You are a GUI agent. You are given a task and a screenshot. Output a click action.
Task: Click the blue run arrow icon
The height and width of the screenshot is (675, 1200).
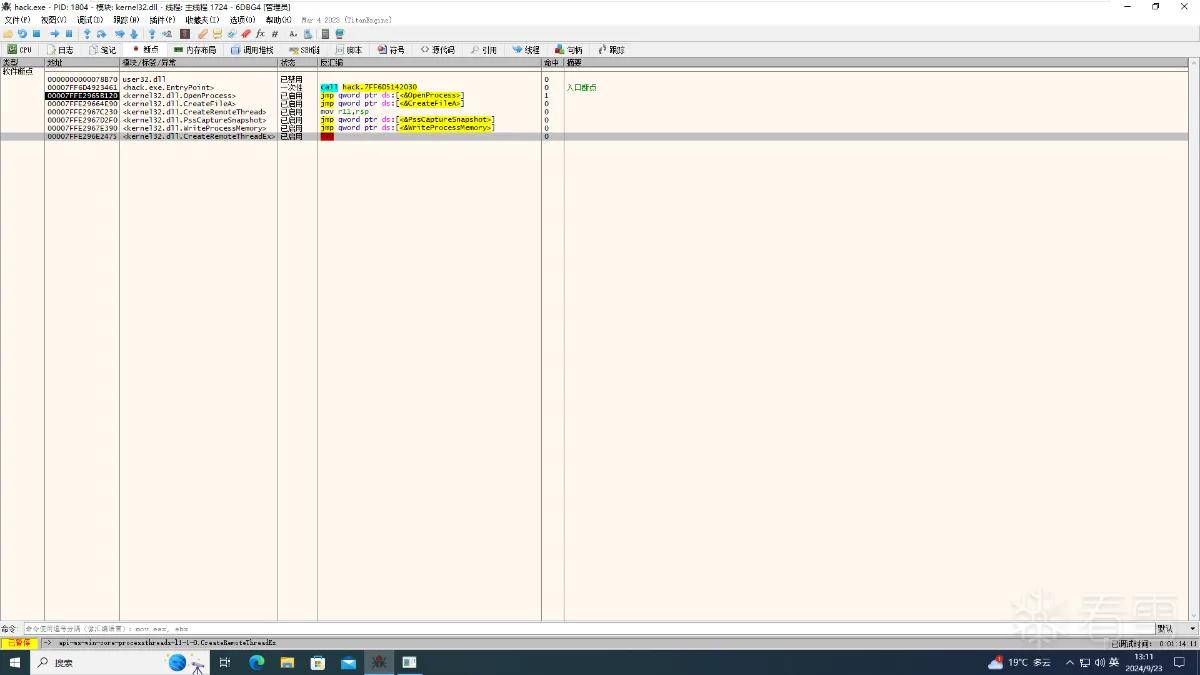click(x=55, y=33)
